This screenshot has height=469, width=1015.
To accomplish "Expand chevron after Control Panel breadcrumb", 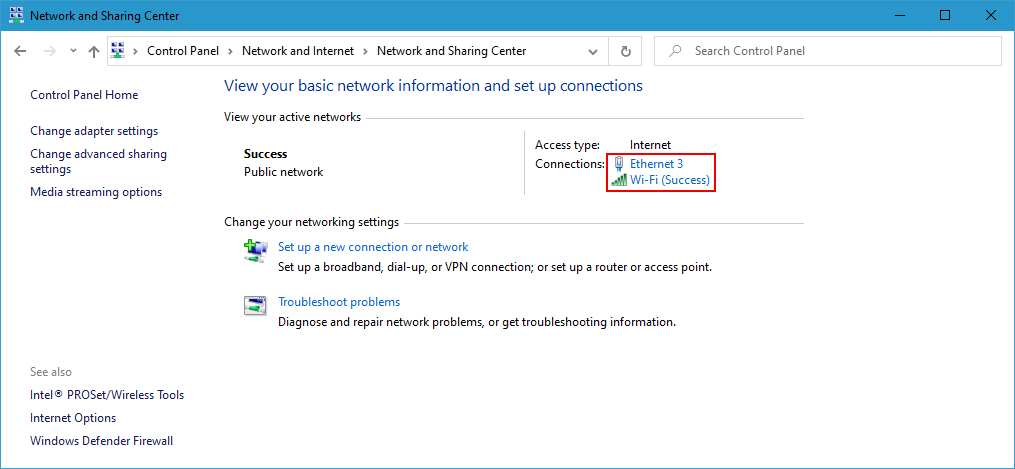I will pos(231,51).
